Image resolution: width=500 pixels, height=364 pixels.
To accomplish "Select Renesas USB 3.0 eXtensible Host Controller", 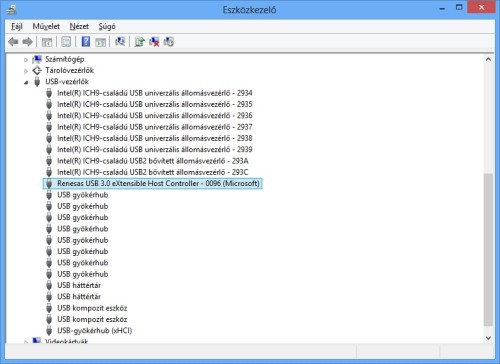I will pos(158,184).
